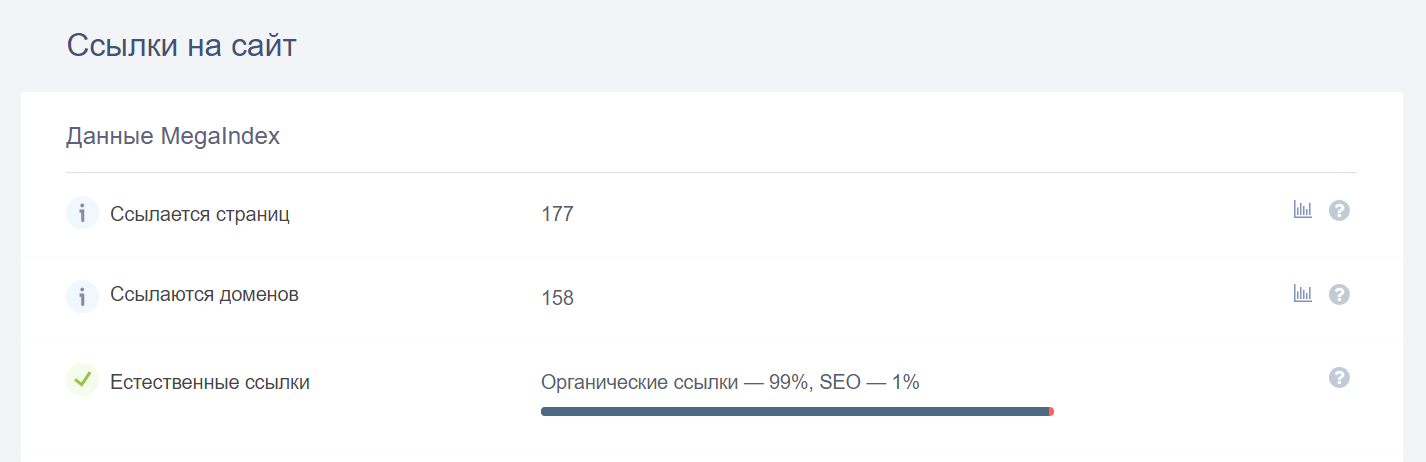The image size is (1426, 462).
Task: Click the SEO — 1% text
Action: coord(870,382)
